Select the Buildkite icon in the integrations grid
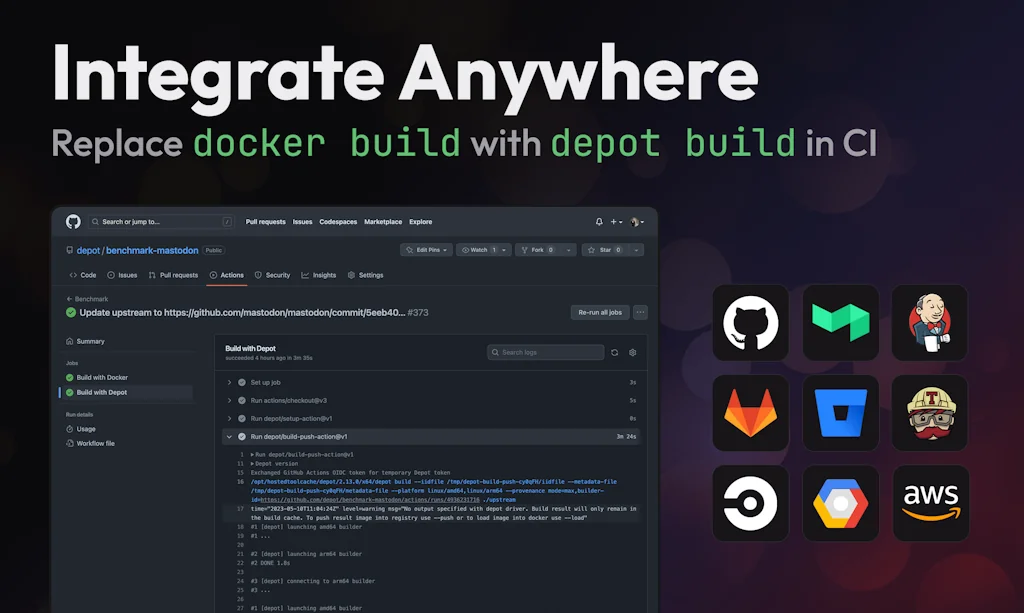Image resolution: width=1024 pixels, height=613 pixels. click(x=841, y=322)
